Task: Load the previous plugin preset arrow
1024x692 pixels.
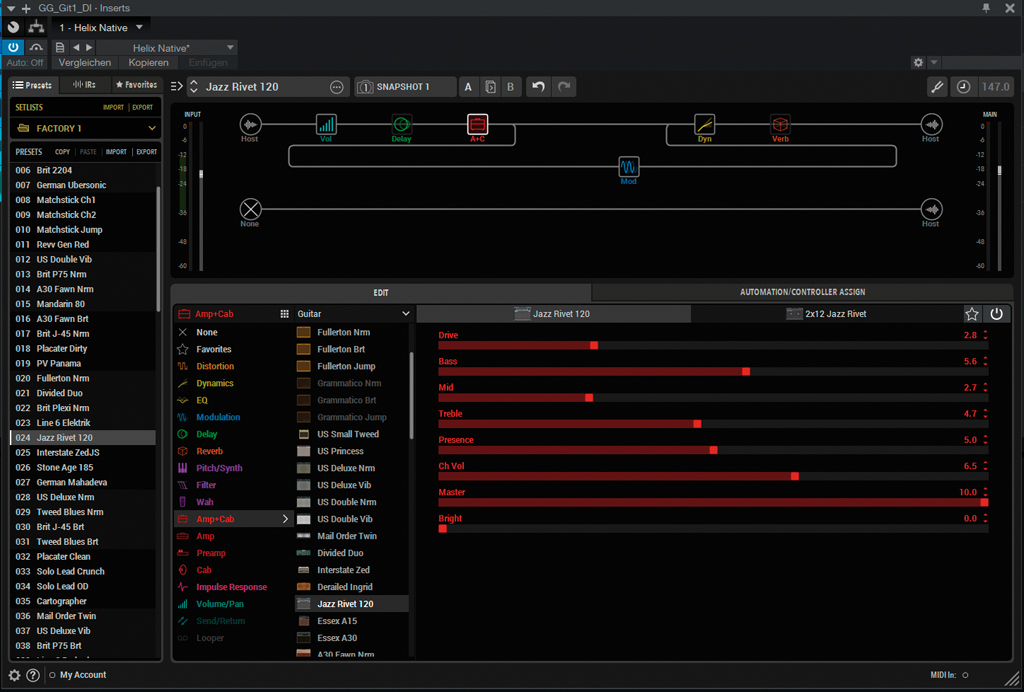Action: tap(76, 48)
